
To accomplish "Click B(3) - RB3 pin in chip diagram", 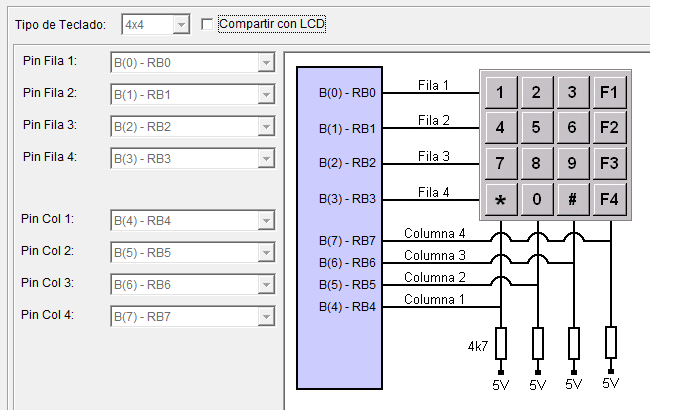I will point(347,199).
